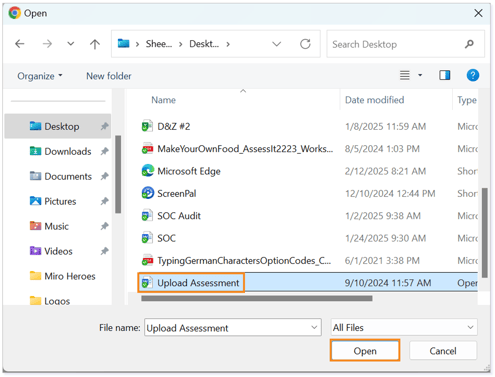Screen dimensions: 495x377
Task: Sort files by Date modified column
Action: (374, 100)
